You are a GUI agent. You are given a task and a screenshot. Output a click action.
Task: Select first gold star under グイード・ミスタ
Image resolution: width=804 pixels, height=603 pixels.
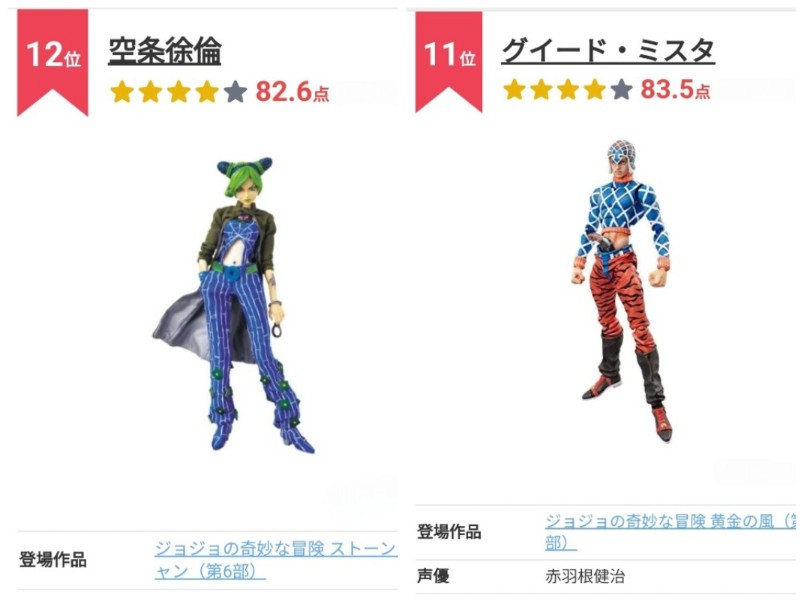click(x=514, y=89)
